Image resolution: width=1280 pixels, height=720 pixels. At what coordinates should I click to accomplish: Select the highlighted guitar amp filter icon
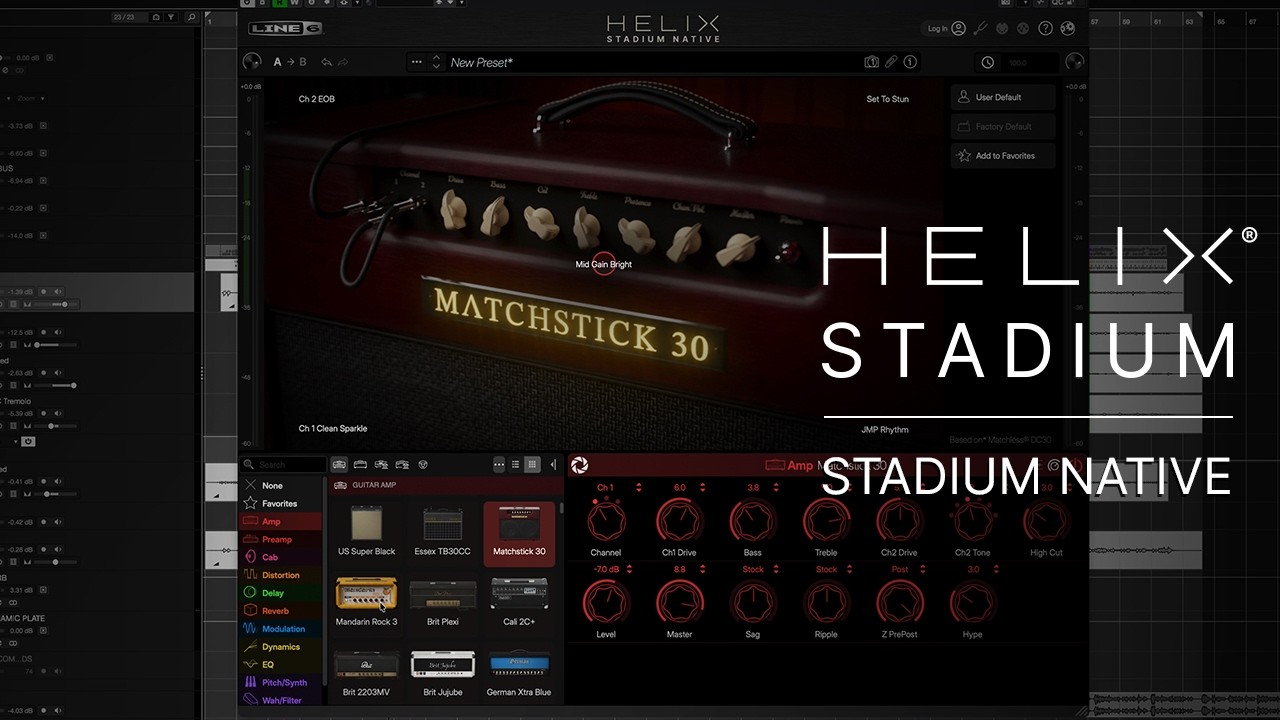(x=339, y=465)
